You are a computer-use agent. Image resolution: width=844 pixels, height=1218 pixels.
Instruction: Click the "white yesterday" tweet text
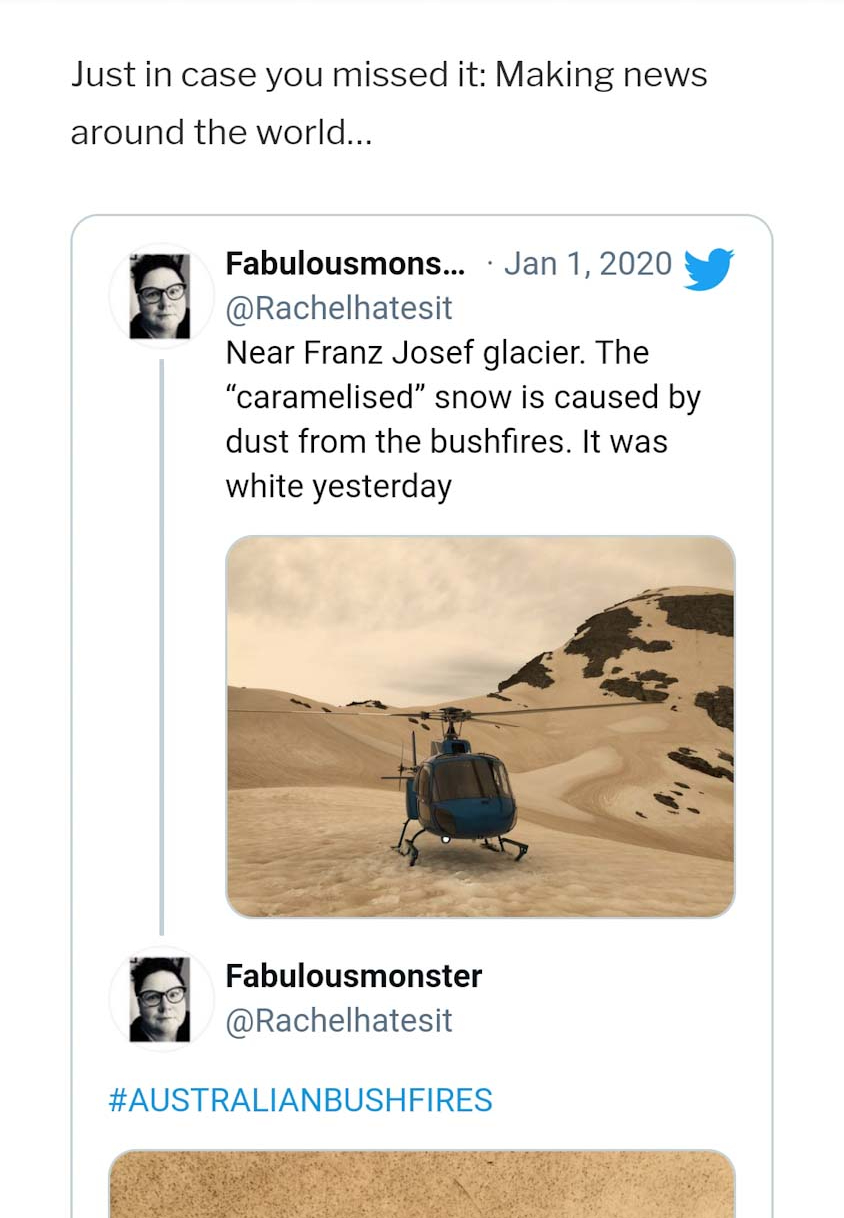[339, 487]
